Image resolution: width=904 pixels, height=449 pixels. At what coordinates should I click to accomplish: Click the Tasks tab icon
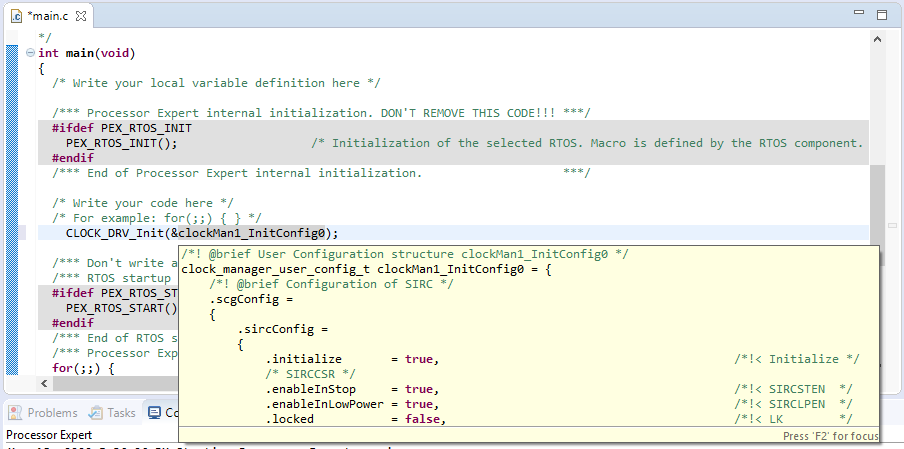pos(96,413)
